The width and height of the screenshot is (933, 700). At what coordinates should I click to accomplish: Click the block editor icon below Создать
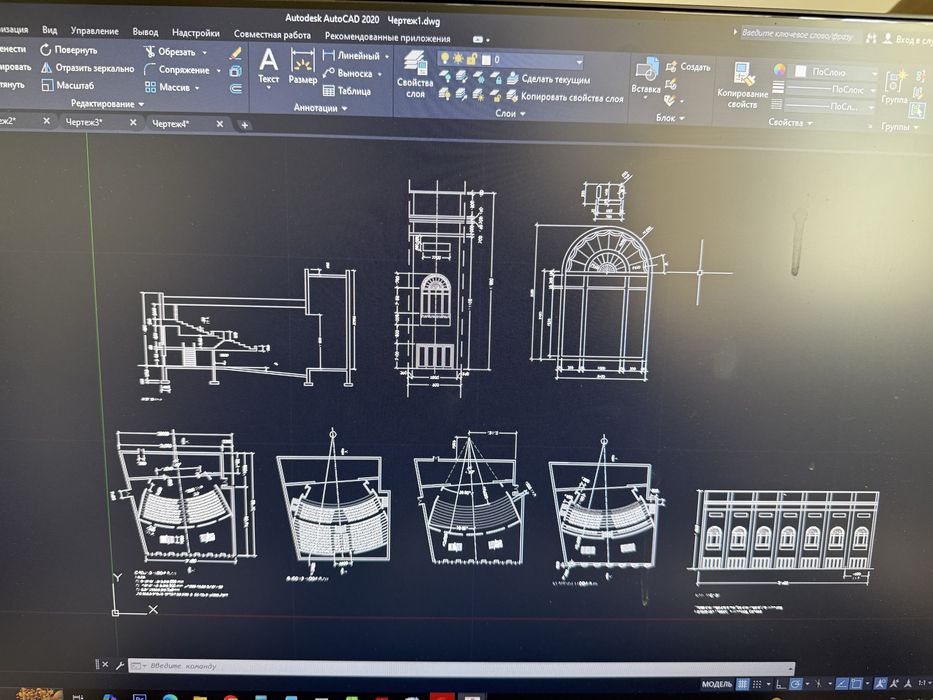pos(671,84)
